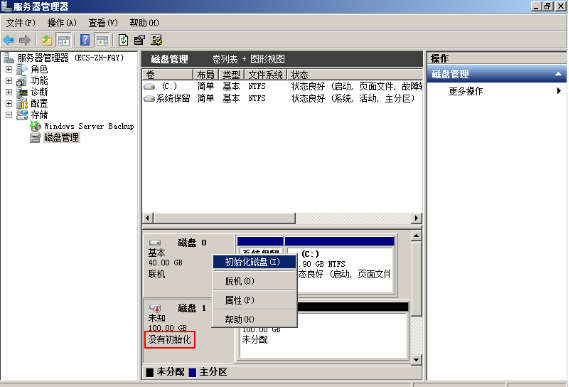
Task: Click the Up one level folder icon
Action: tap(47, 40)
